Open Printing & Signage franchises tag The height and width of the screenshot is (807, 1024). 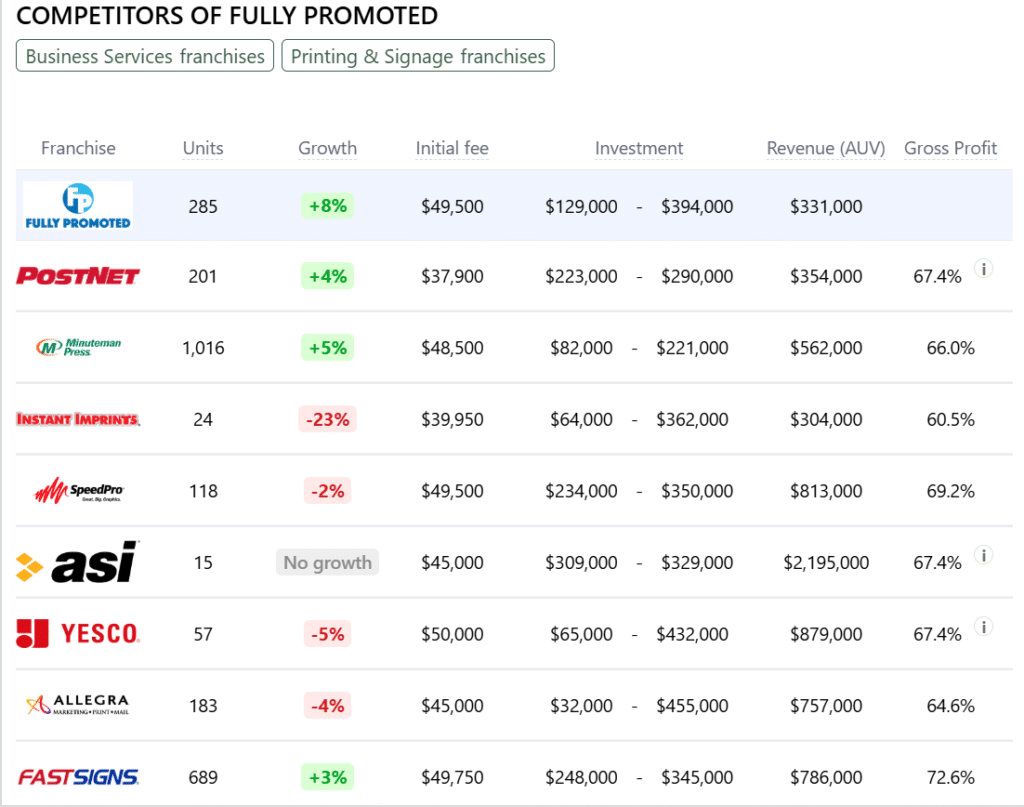(418, 56)
